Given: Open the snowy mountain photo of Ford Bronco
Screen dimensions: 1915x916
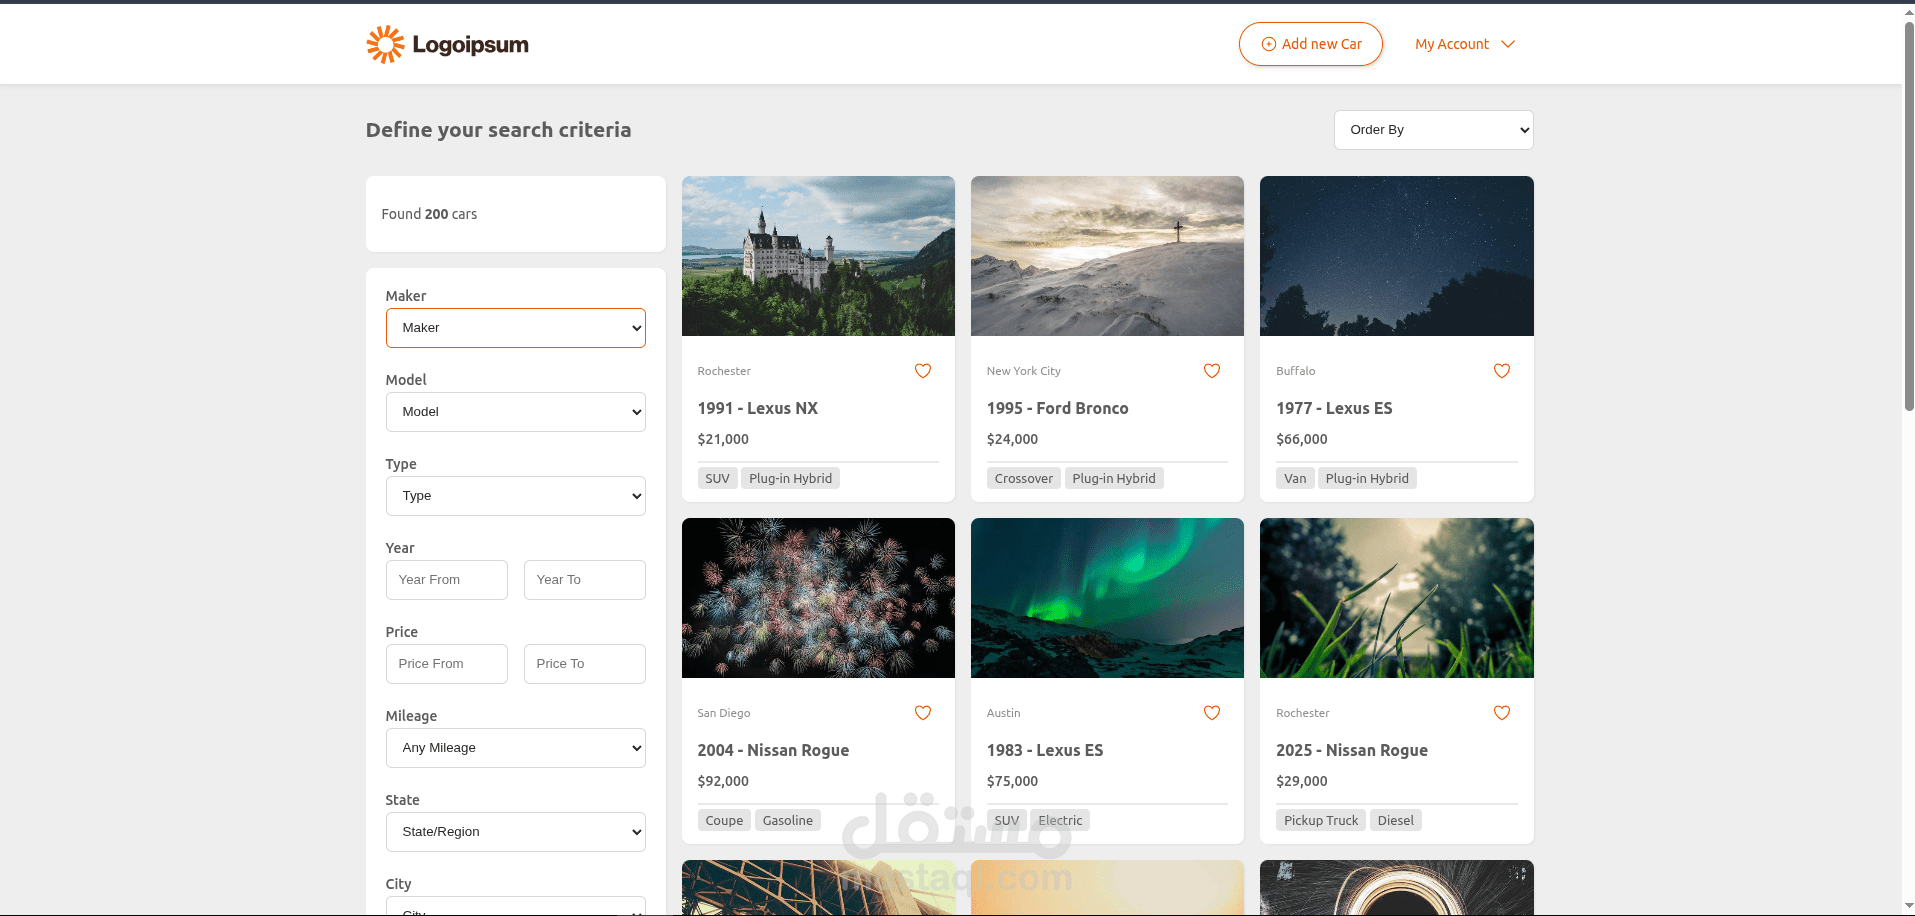Looking at the screenshot, I should [x=1107, y=256].
